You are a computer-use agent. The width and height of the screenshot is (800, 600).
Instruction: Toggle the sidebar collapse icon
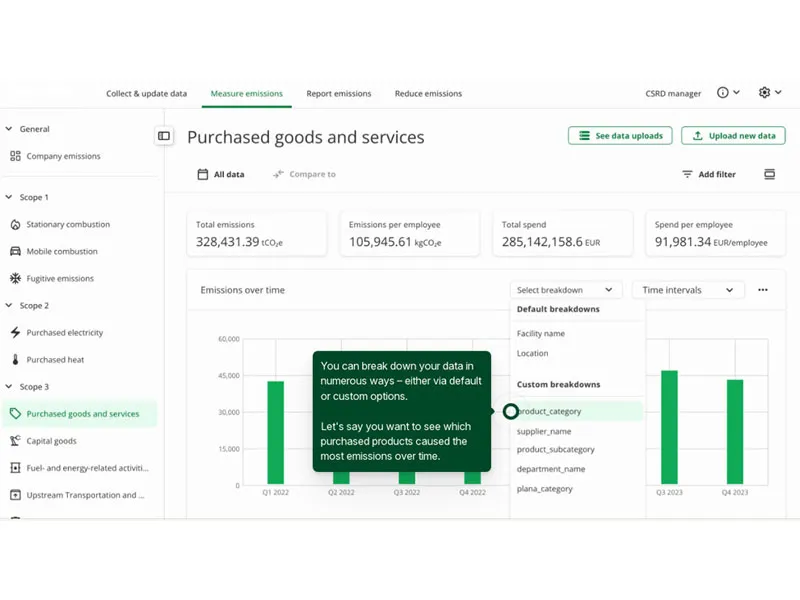[x=164, y=136]
